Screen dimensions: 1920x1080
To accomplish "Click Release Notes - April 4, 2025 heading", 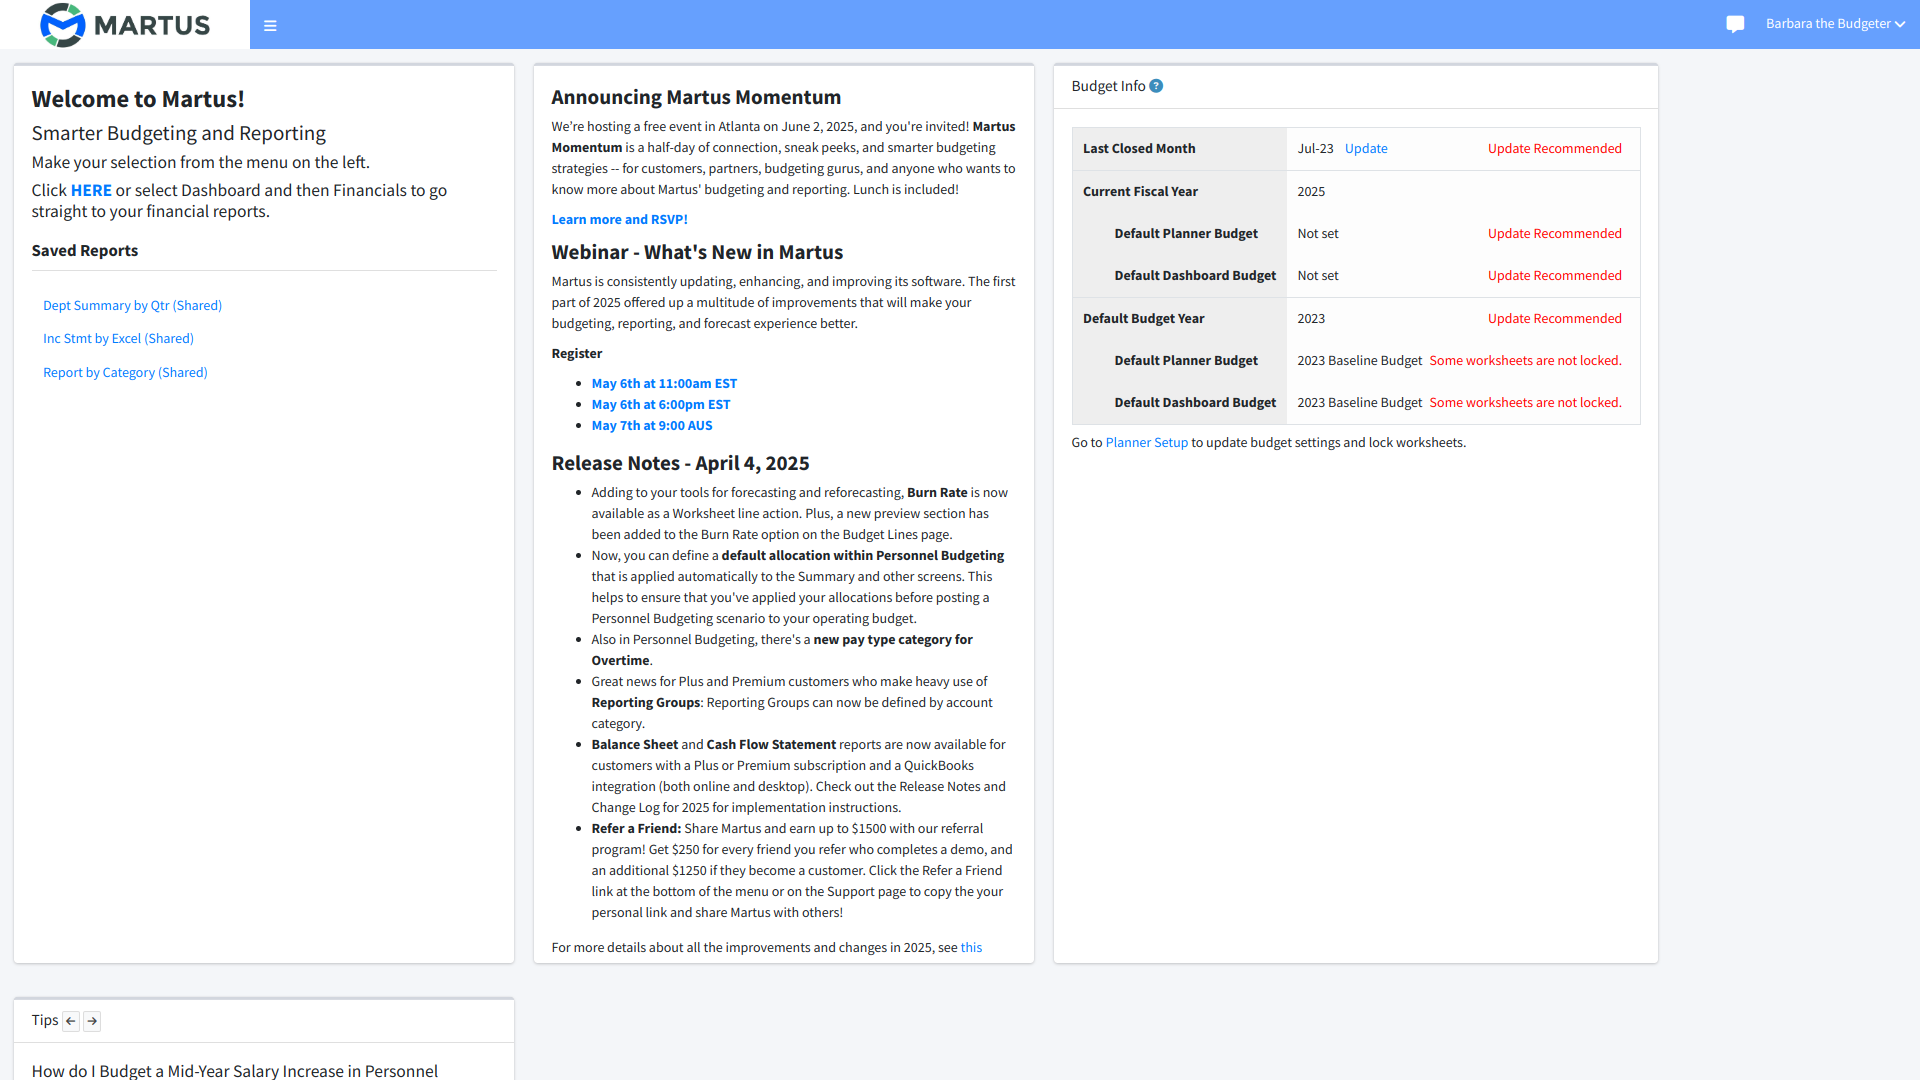I will (x=680, y=463).
